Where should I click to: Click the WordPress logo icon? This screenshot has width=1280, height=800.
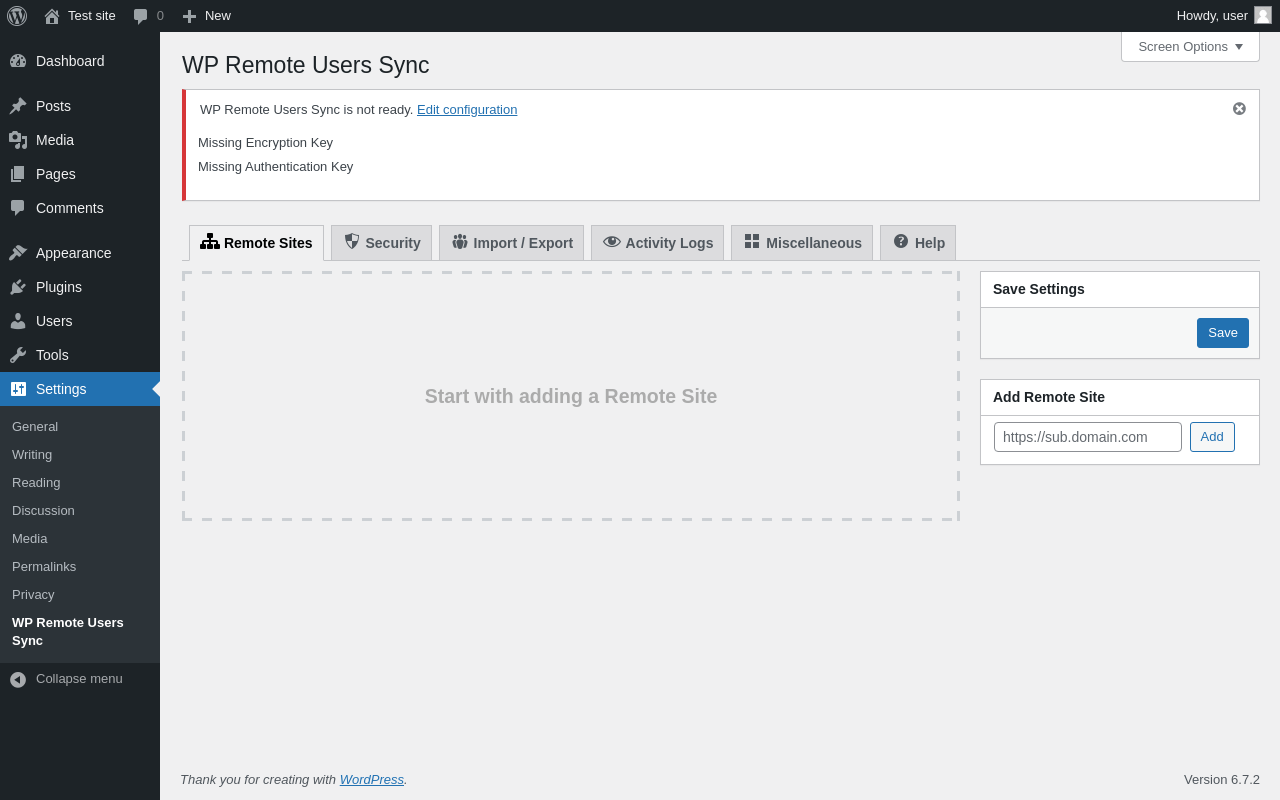(x=17, y=16)
